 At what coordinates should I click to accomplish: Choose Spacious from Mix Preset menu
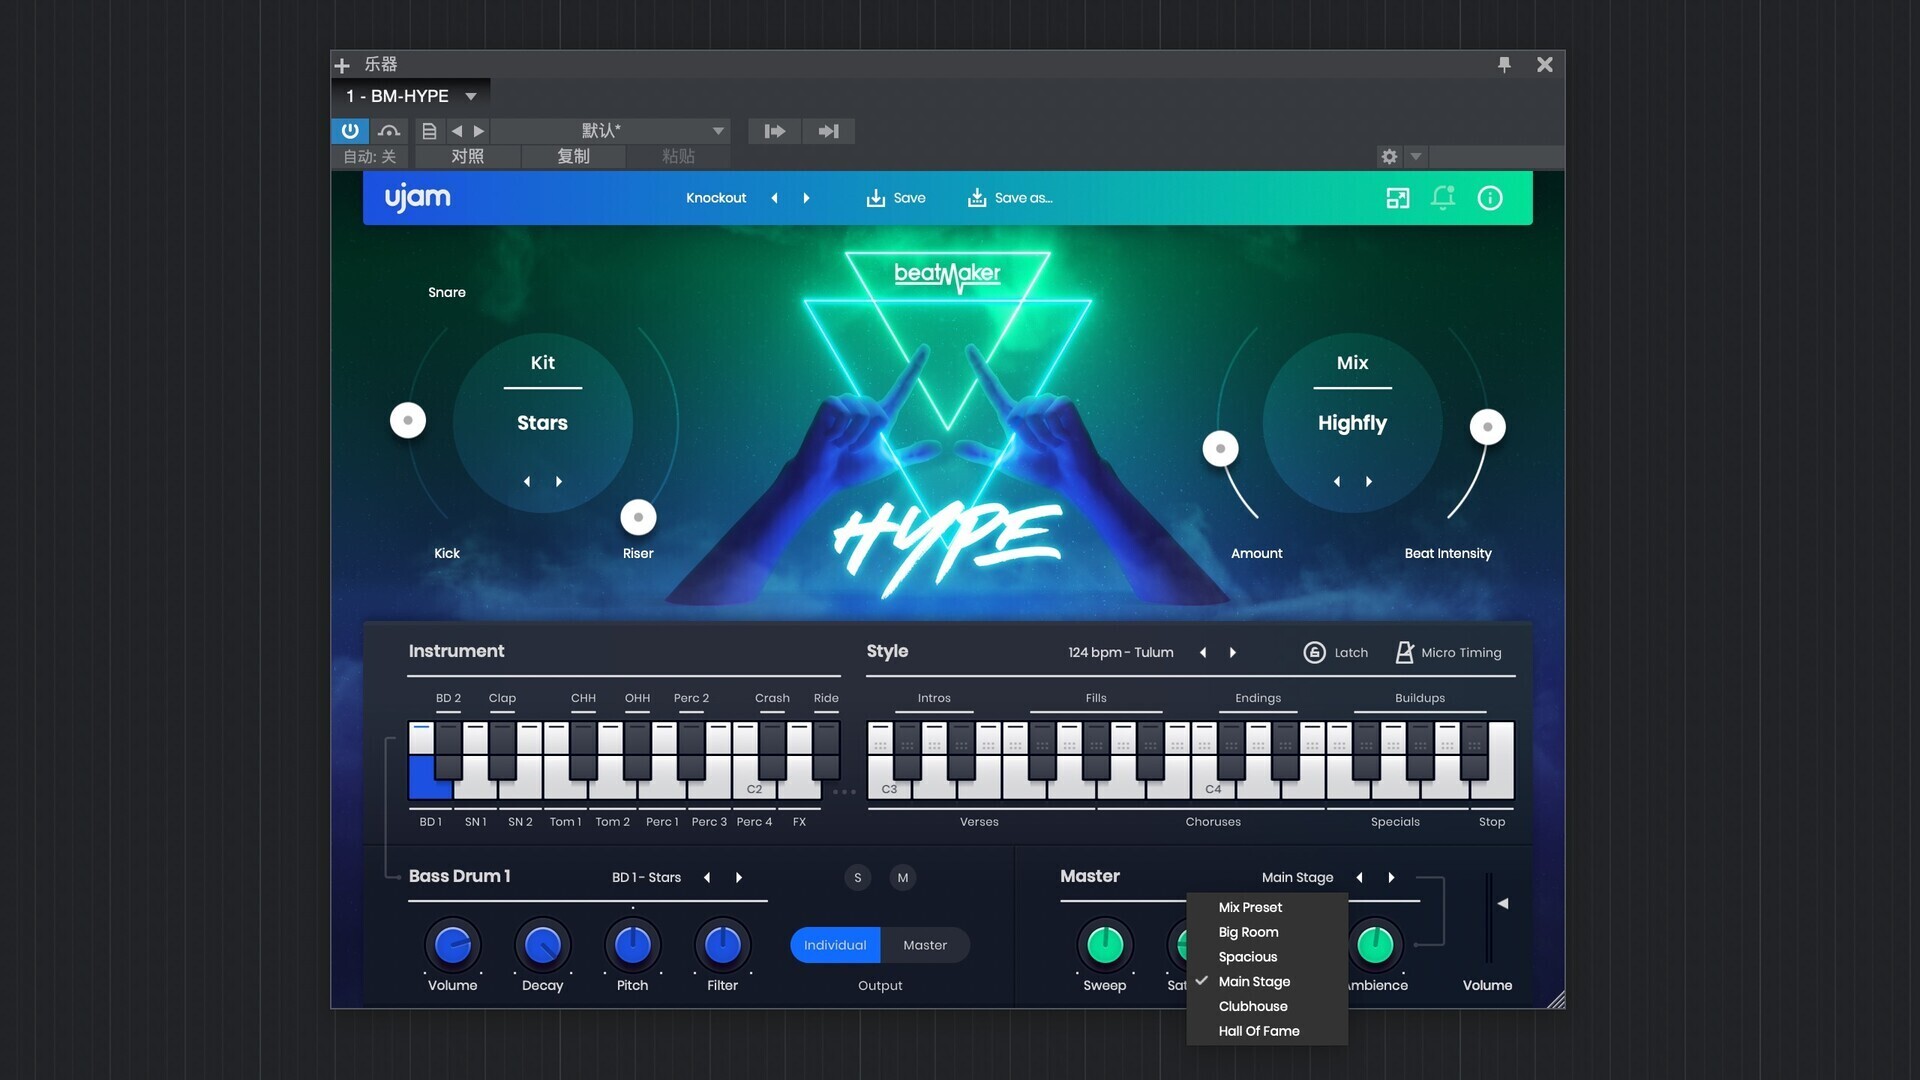1267,957
